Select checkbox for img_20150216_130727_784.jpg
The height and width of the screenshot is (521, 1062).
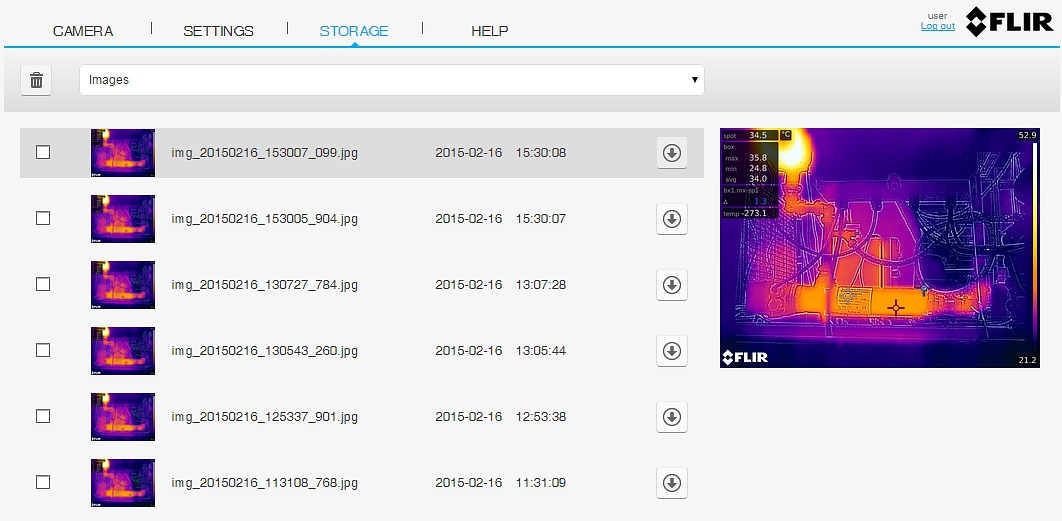[x=43, y=284]
